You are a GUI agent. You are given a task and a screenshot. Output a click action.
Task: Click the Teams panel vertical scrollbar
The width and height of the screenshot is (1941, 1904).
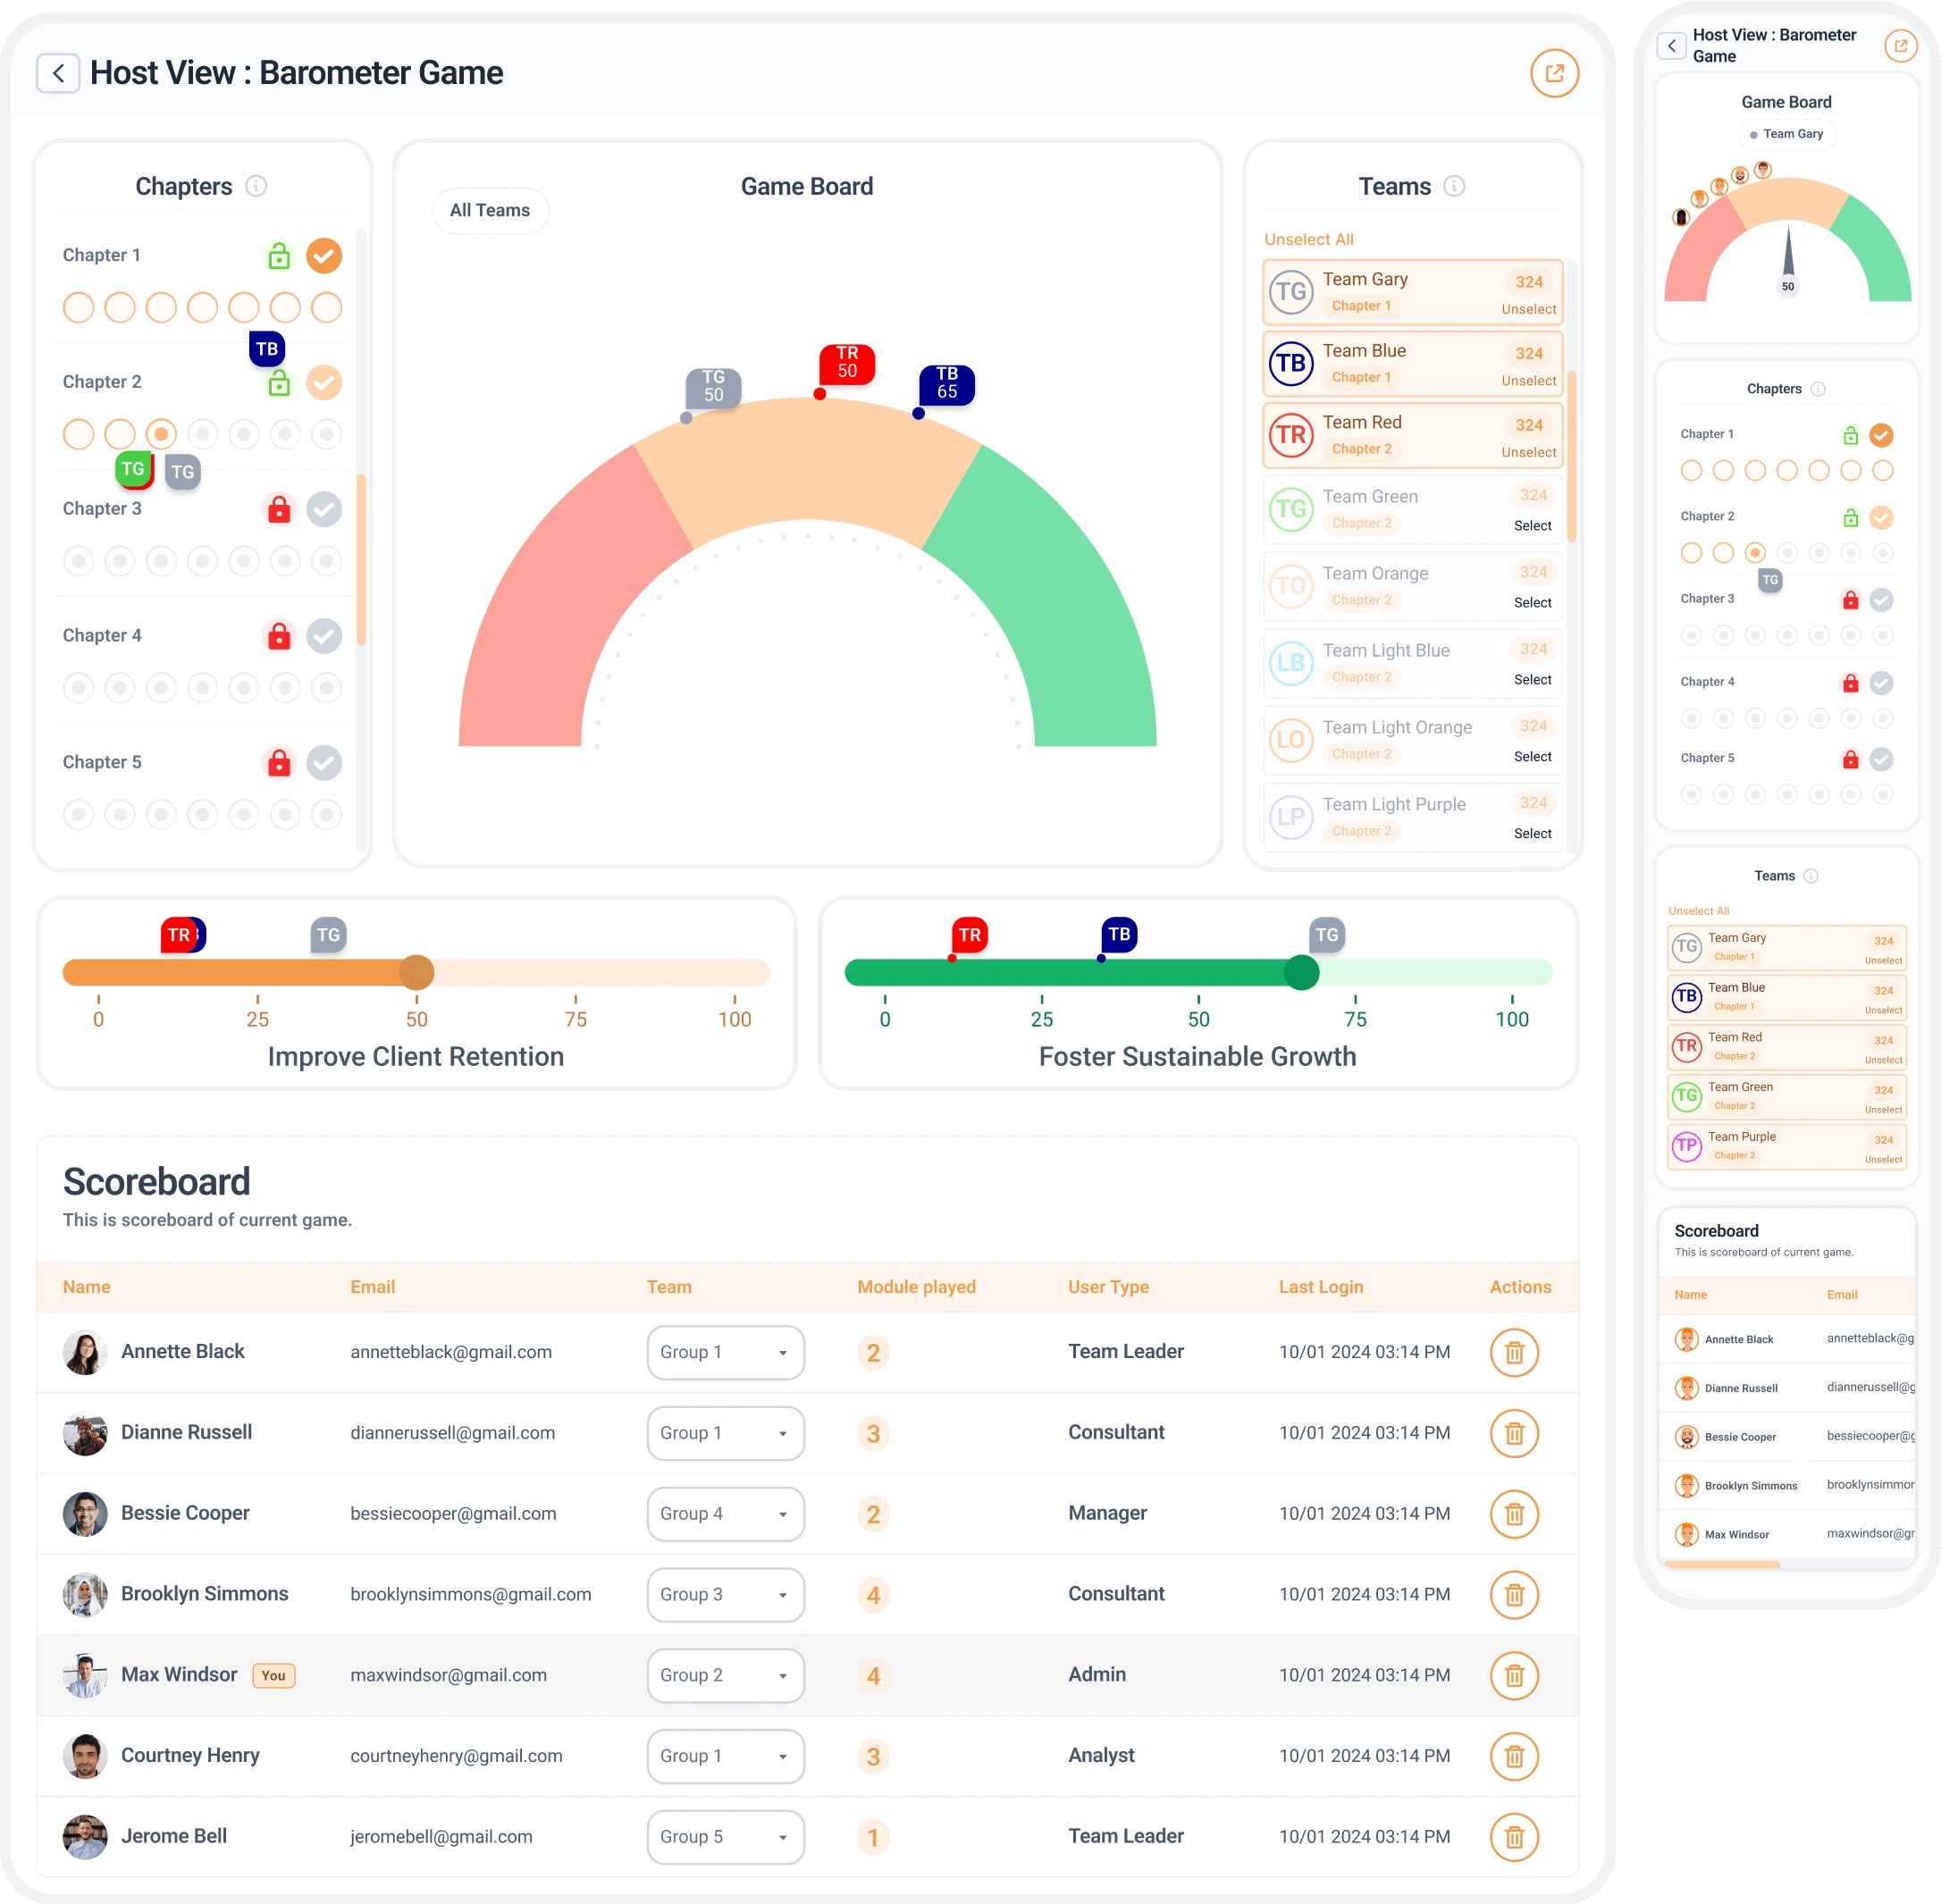[x=1571, y=456]
